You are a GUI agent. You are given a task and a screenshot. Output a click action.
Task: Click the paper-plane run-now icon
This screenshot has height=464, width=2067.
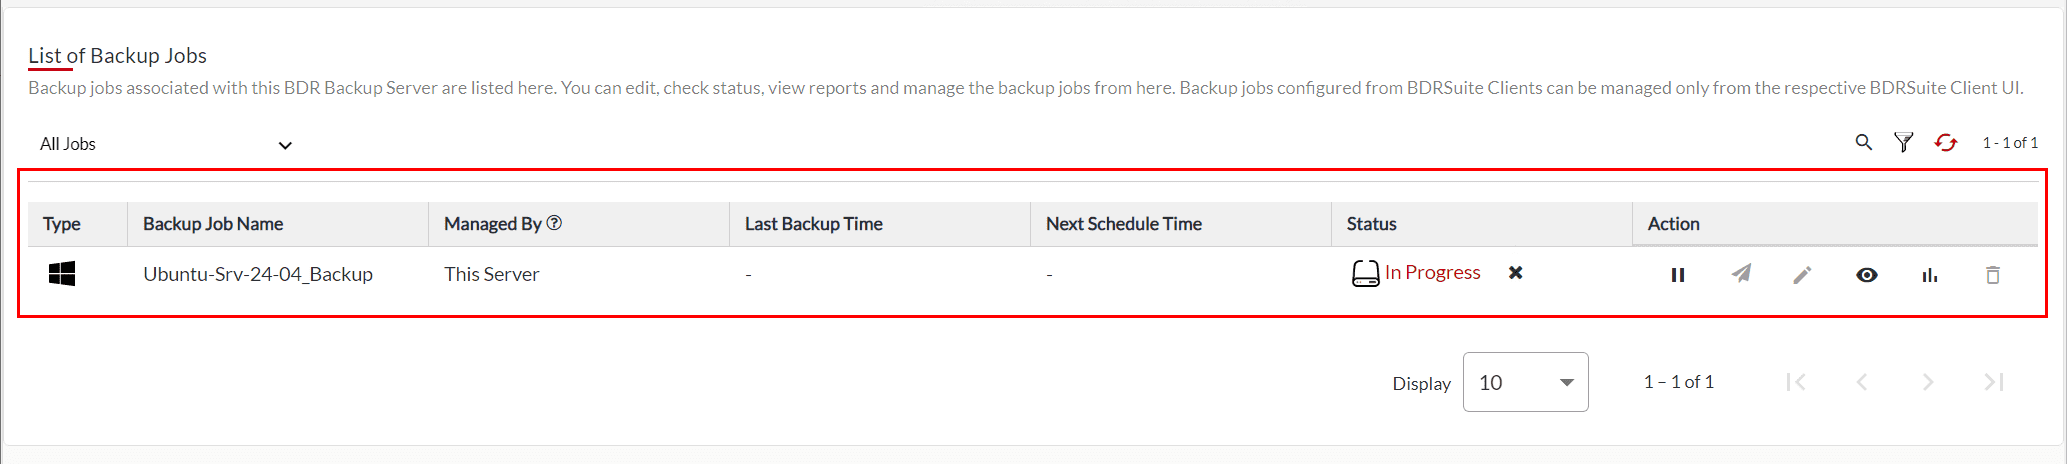(x=1741, y=274)
